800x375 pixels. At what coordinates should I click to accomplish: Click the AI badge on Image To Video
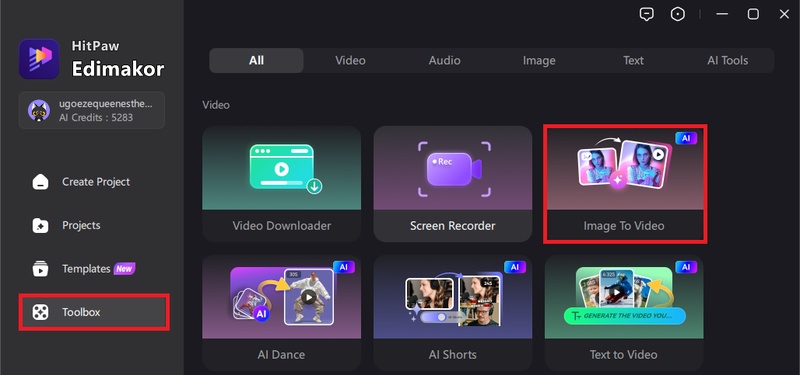coord(686,138)
